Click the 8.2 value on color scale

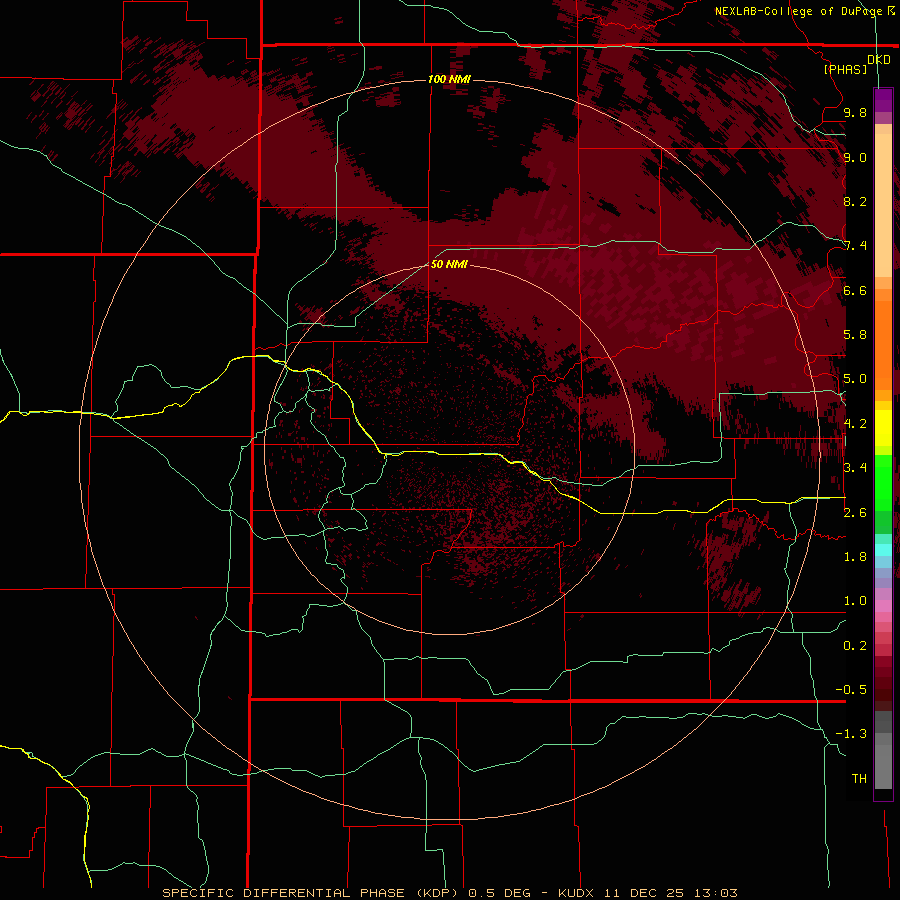(x=855, y=201)
